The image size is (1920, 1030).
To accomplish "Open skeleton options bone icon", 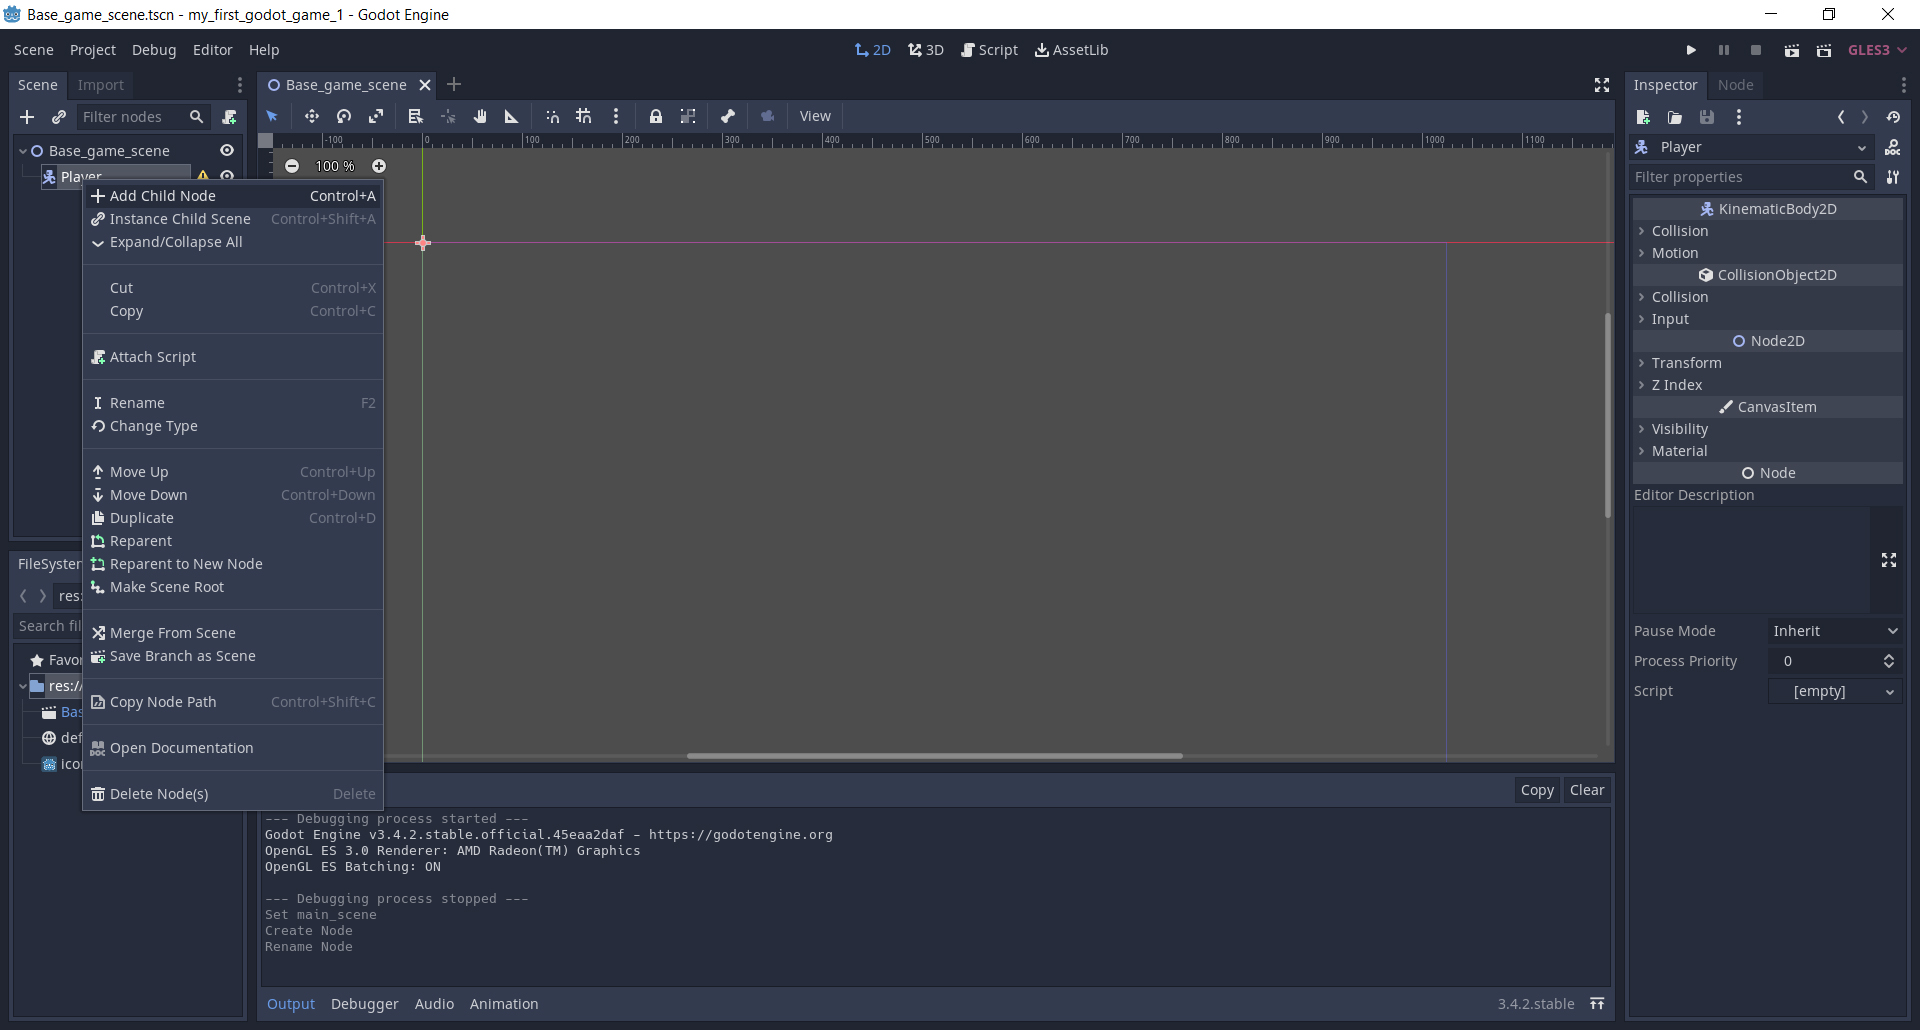I will [x=728, y=116].
